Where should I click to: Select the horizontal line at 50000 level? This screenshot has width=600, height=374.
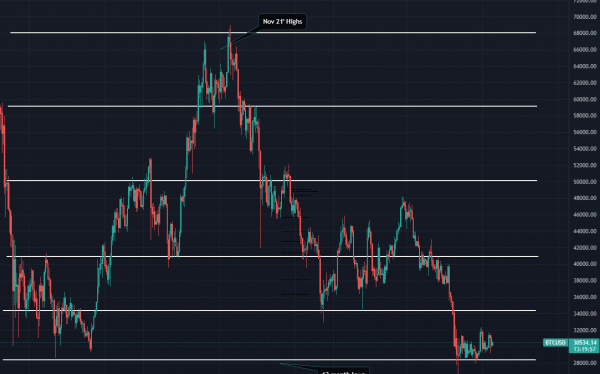[272, 180]
